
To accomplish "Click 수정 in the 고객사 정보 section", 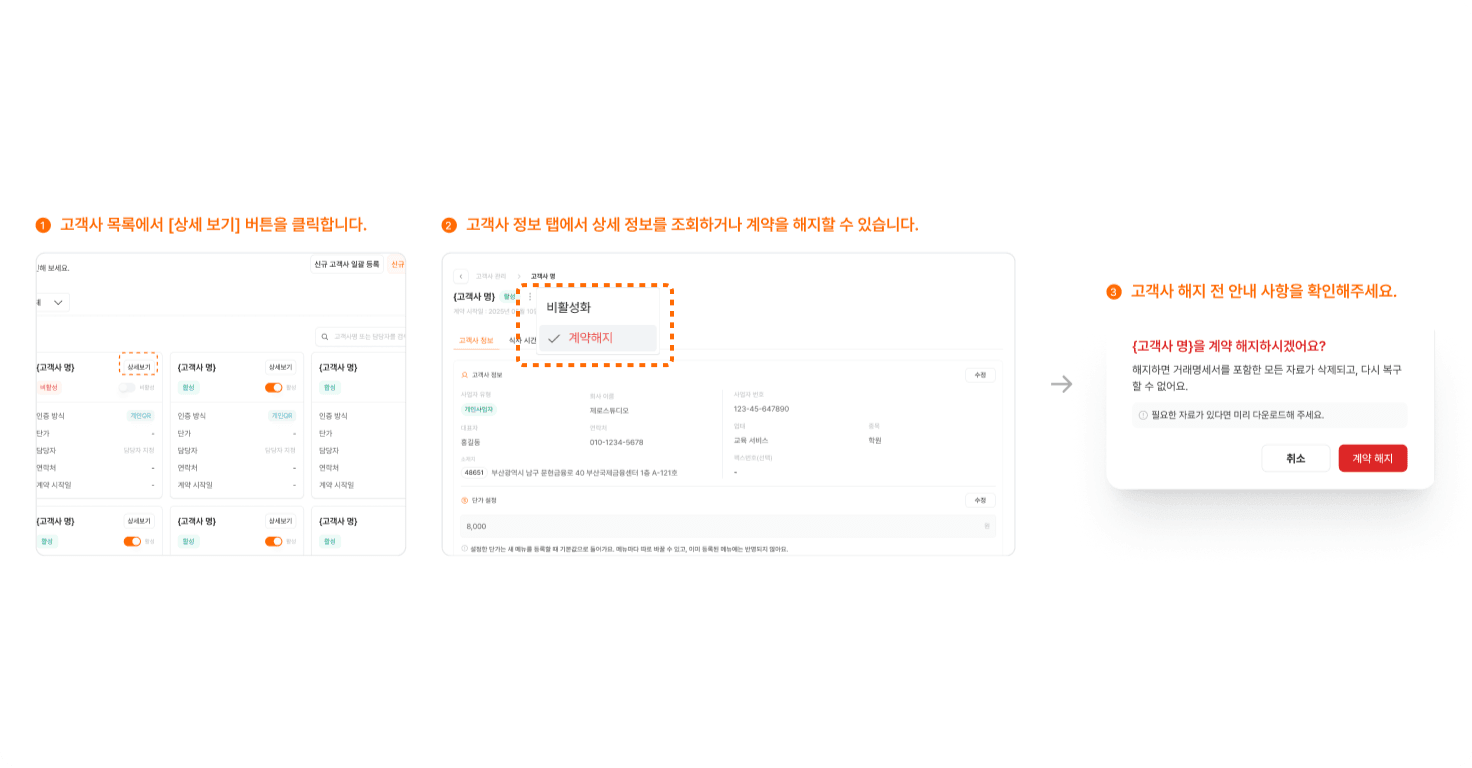I will (980, 375).
